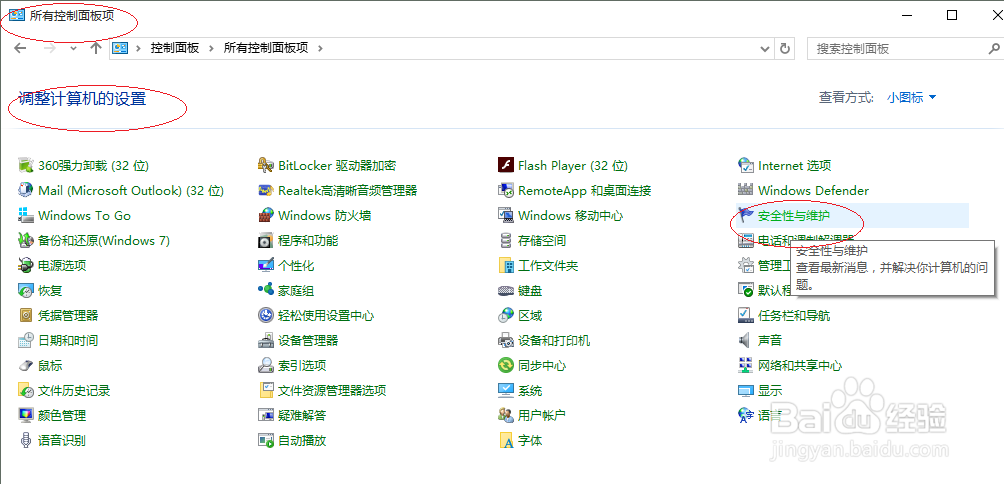Open the Windows To Go icon
This screenshot has height=484, width=1004.
26,216
